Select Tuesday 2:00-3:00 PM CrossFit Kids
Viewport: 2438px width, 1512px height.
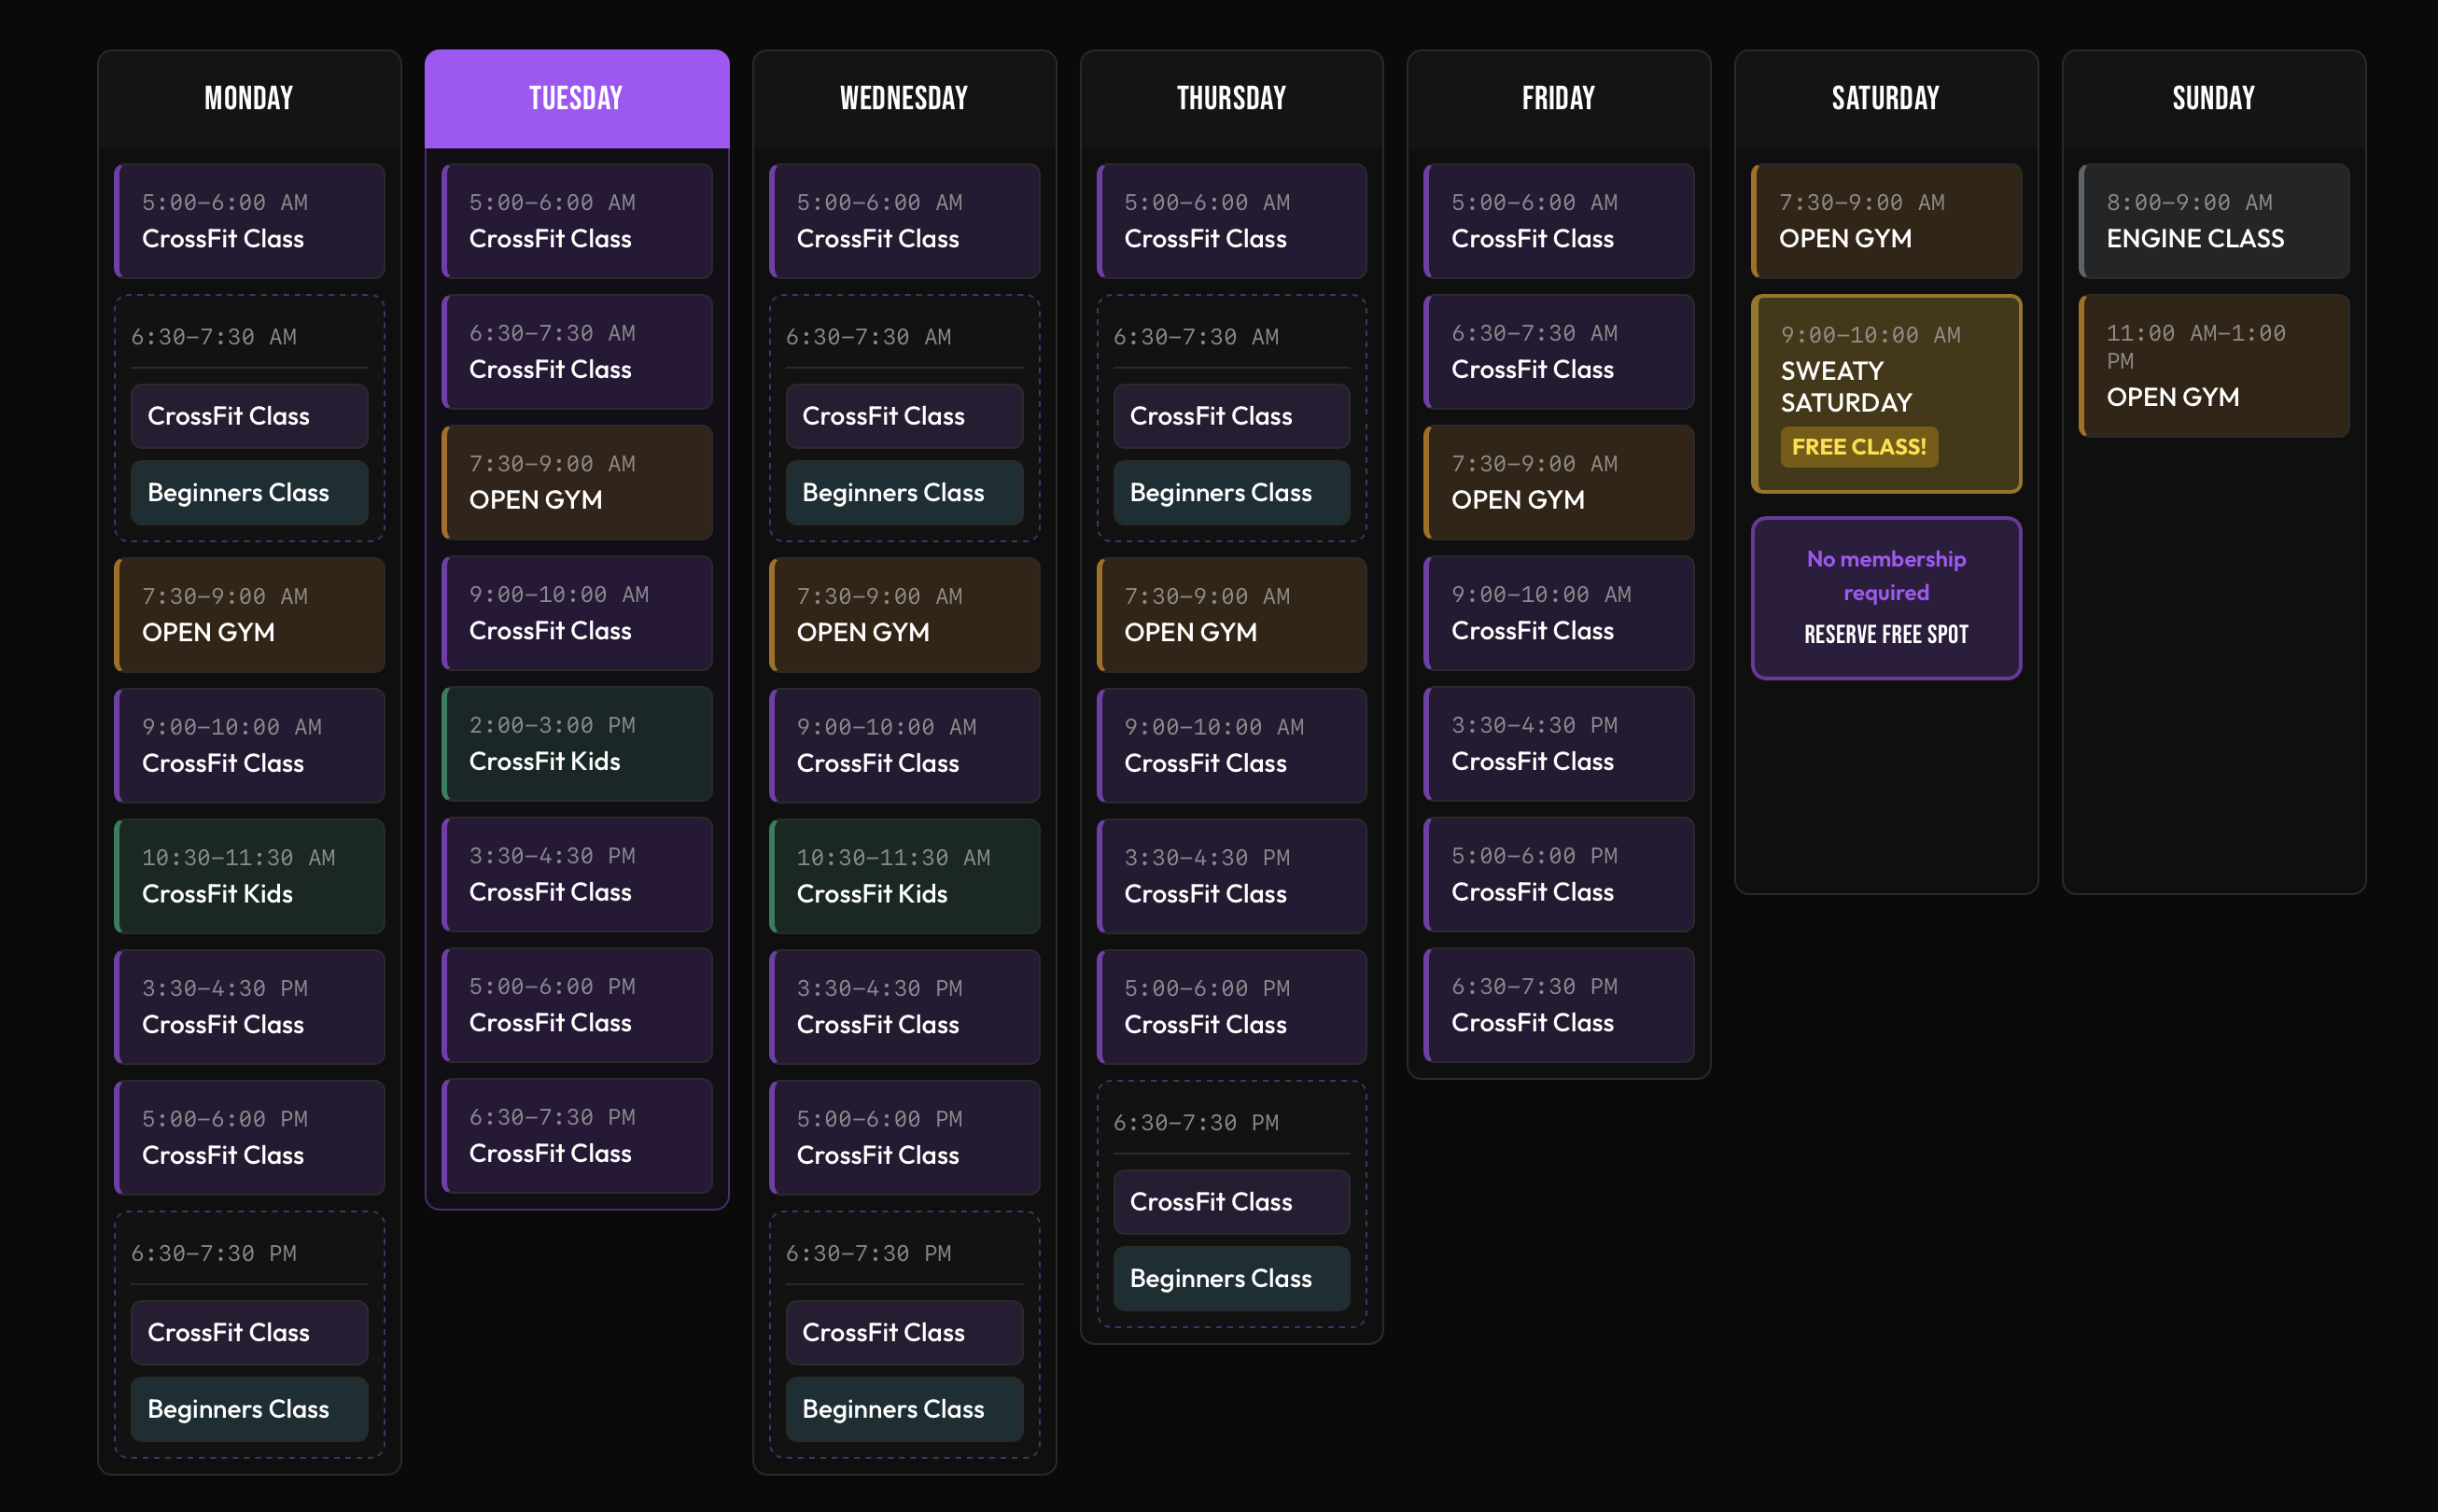(x=576, y=744)
